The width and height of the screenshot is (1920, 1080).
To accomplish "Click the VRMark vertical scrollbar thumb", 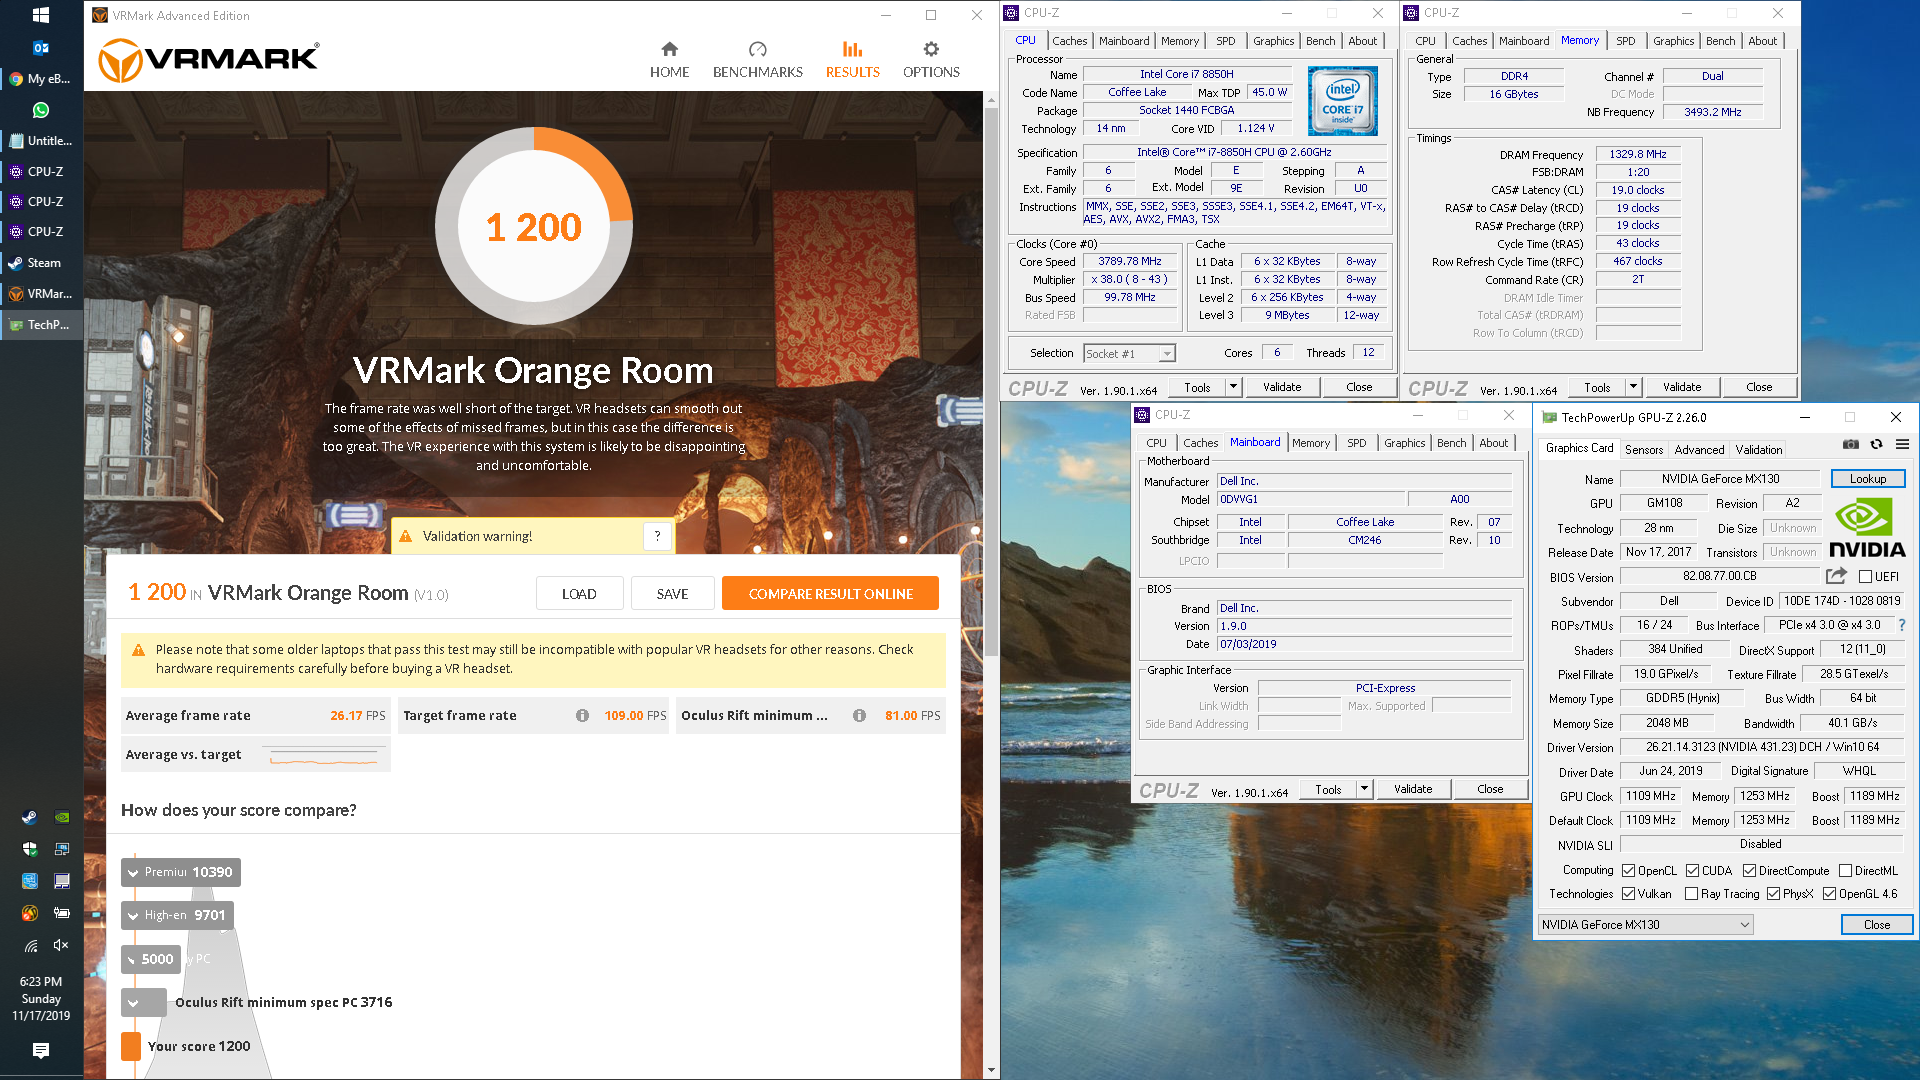I will click(x=991, y=382).
